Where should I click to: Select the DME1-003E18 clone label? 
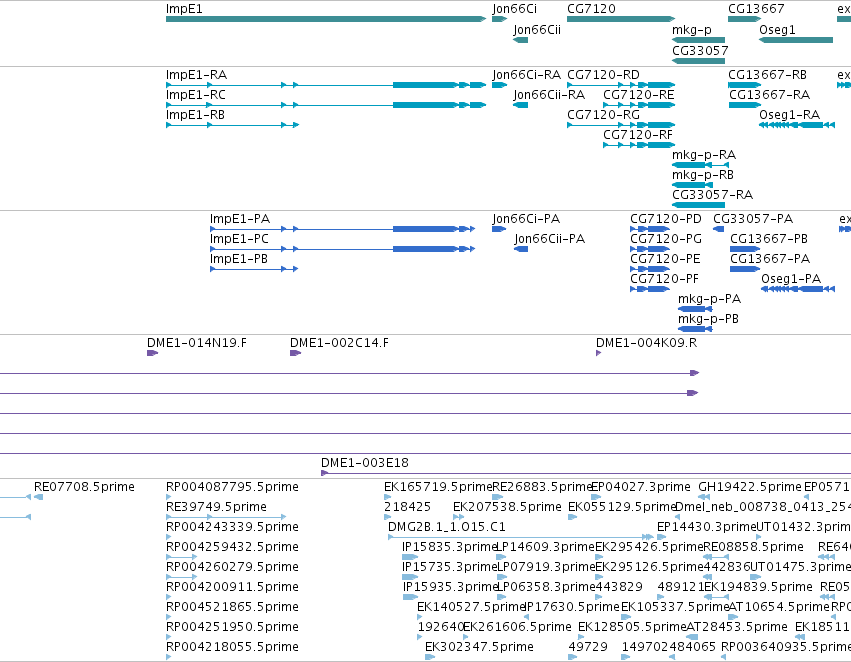[x=365, y=463]
